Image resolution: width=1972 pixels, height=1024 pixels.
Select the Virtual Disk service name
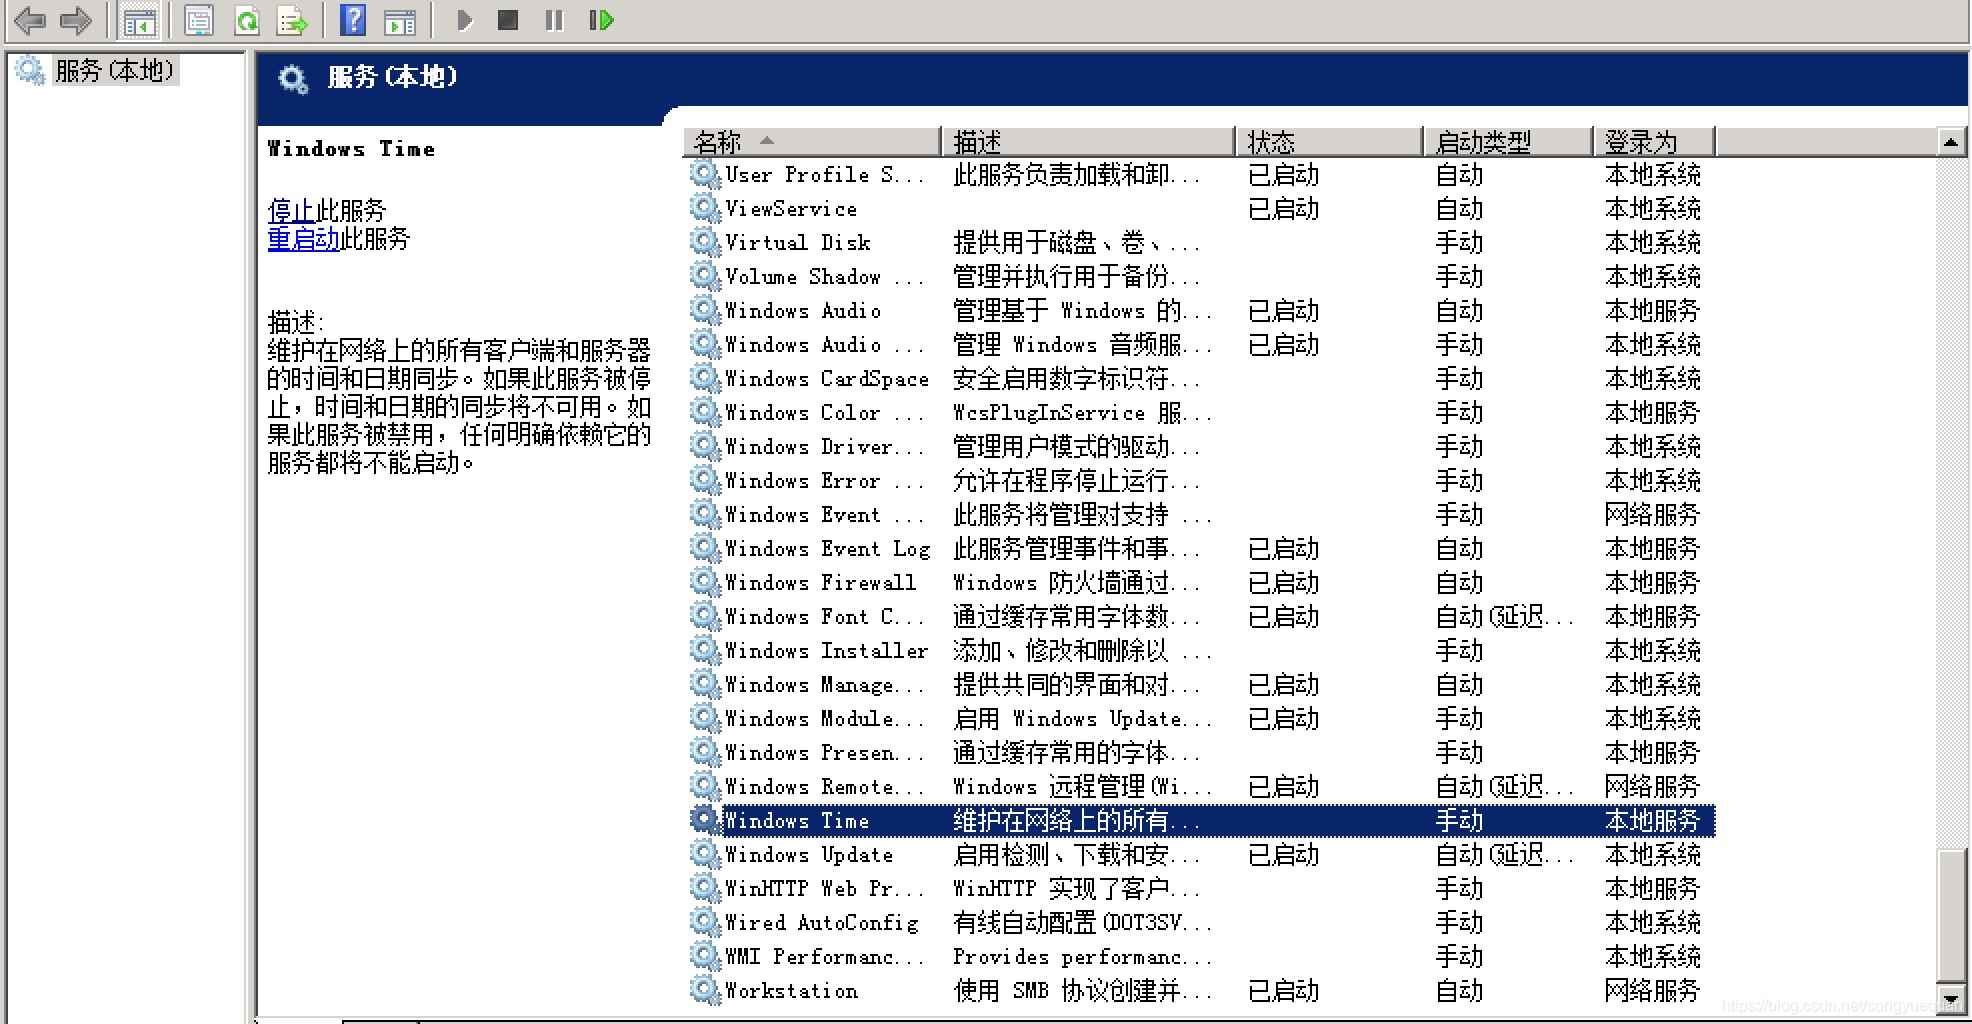tap(798, 242)
